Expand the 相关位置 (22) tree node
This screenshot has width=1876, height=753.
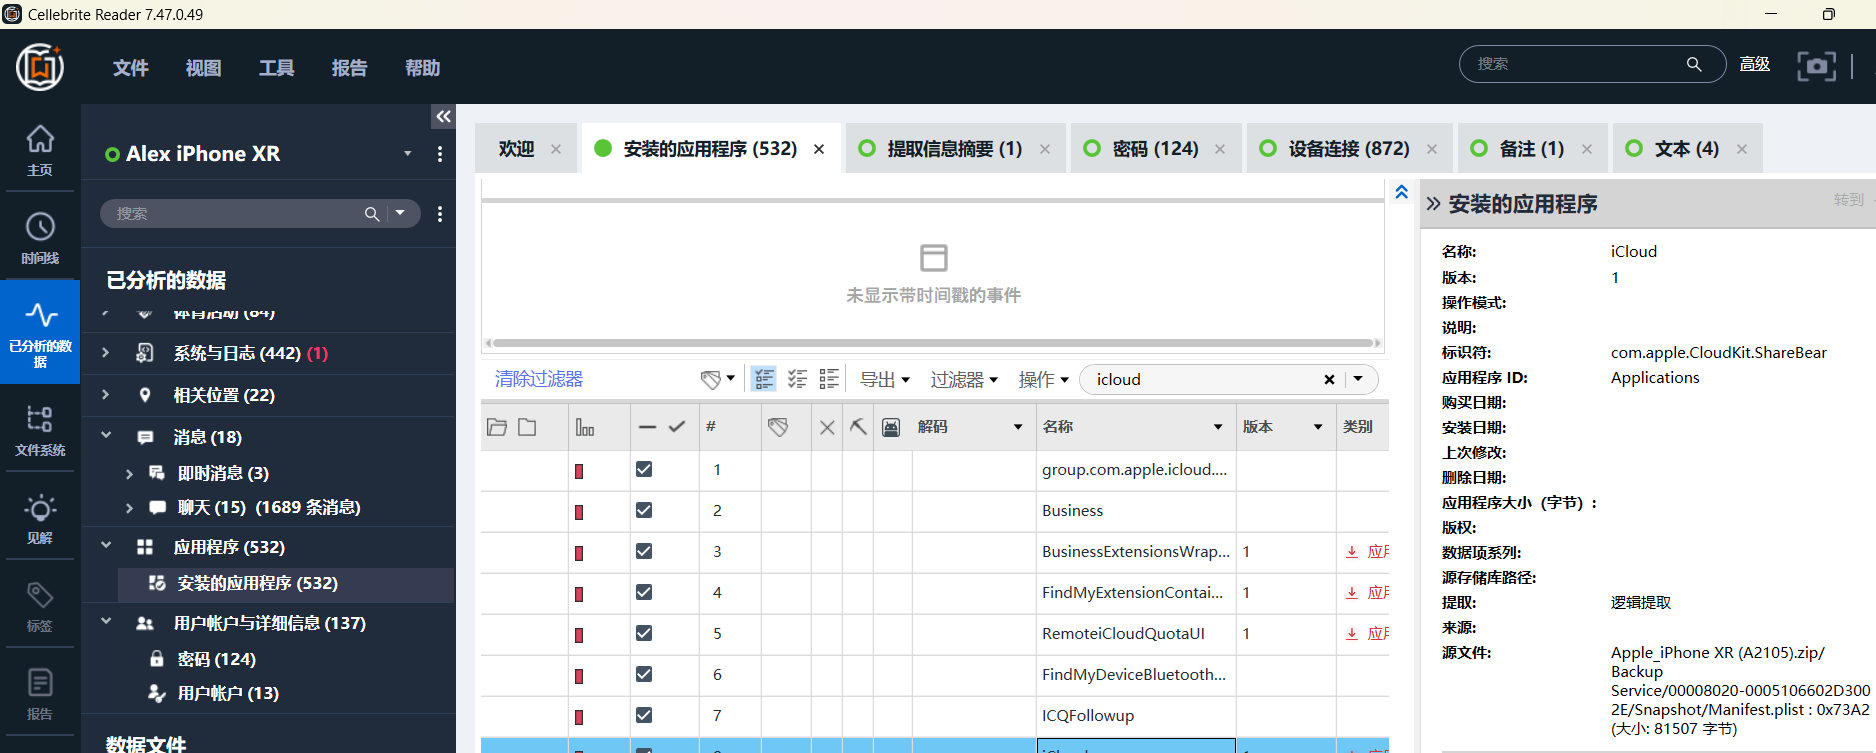[105, 395]
